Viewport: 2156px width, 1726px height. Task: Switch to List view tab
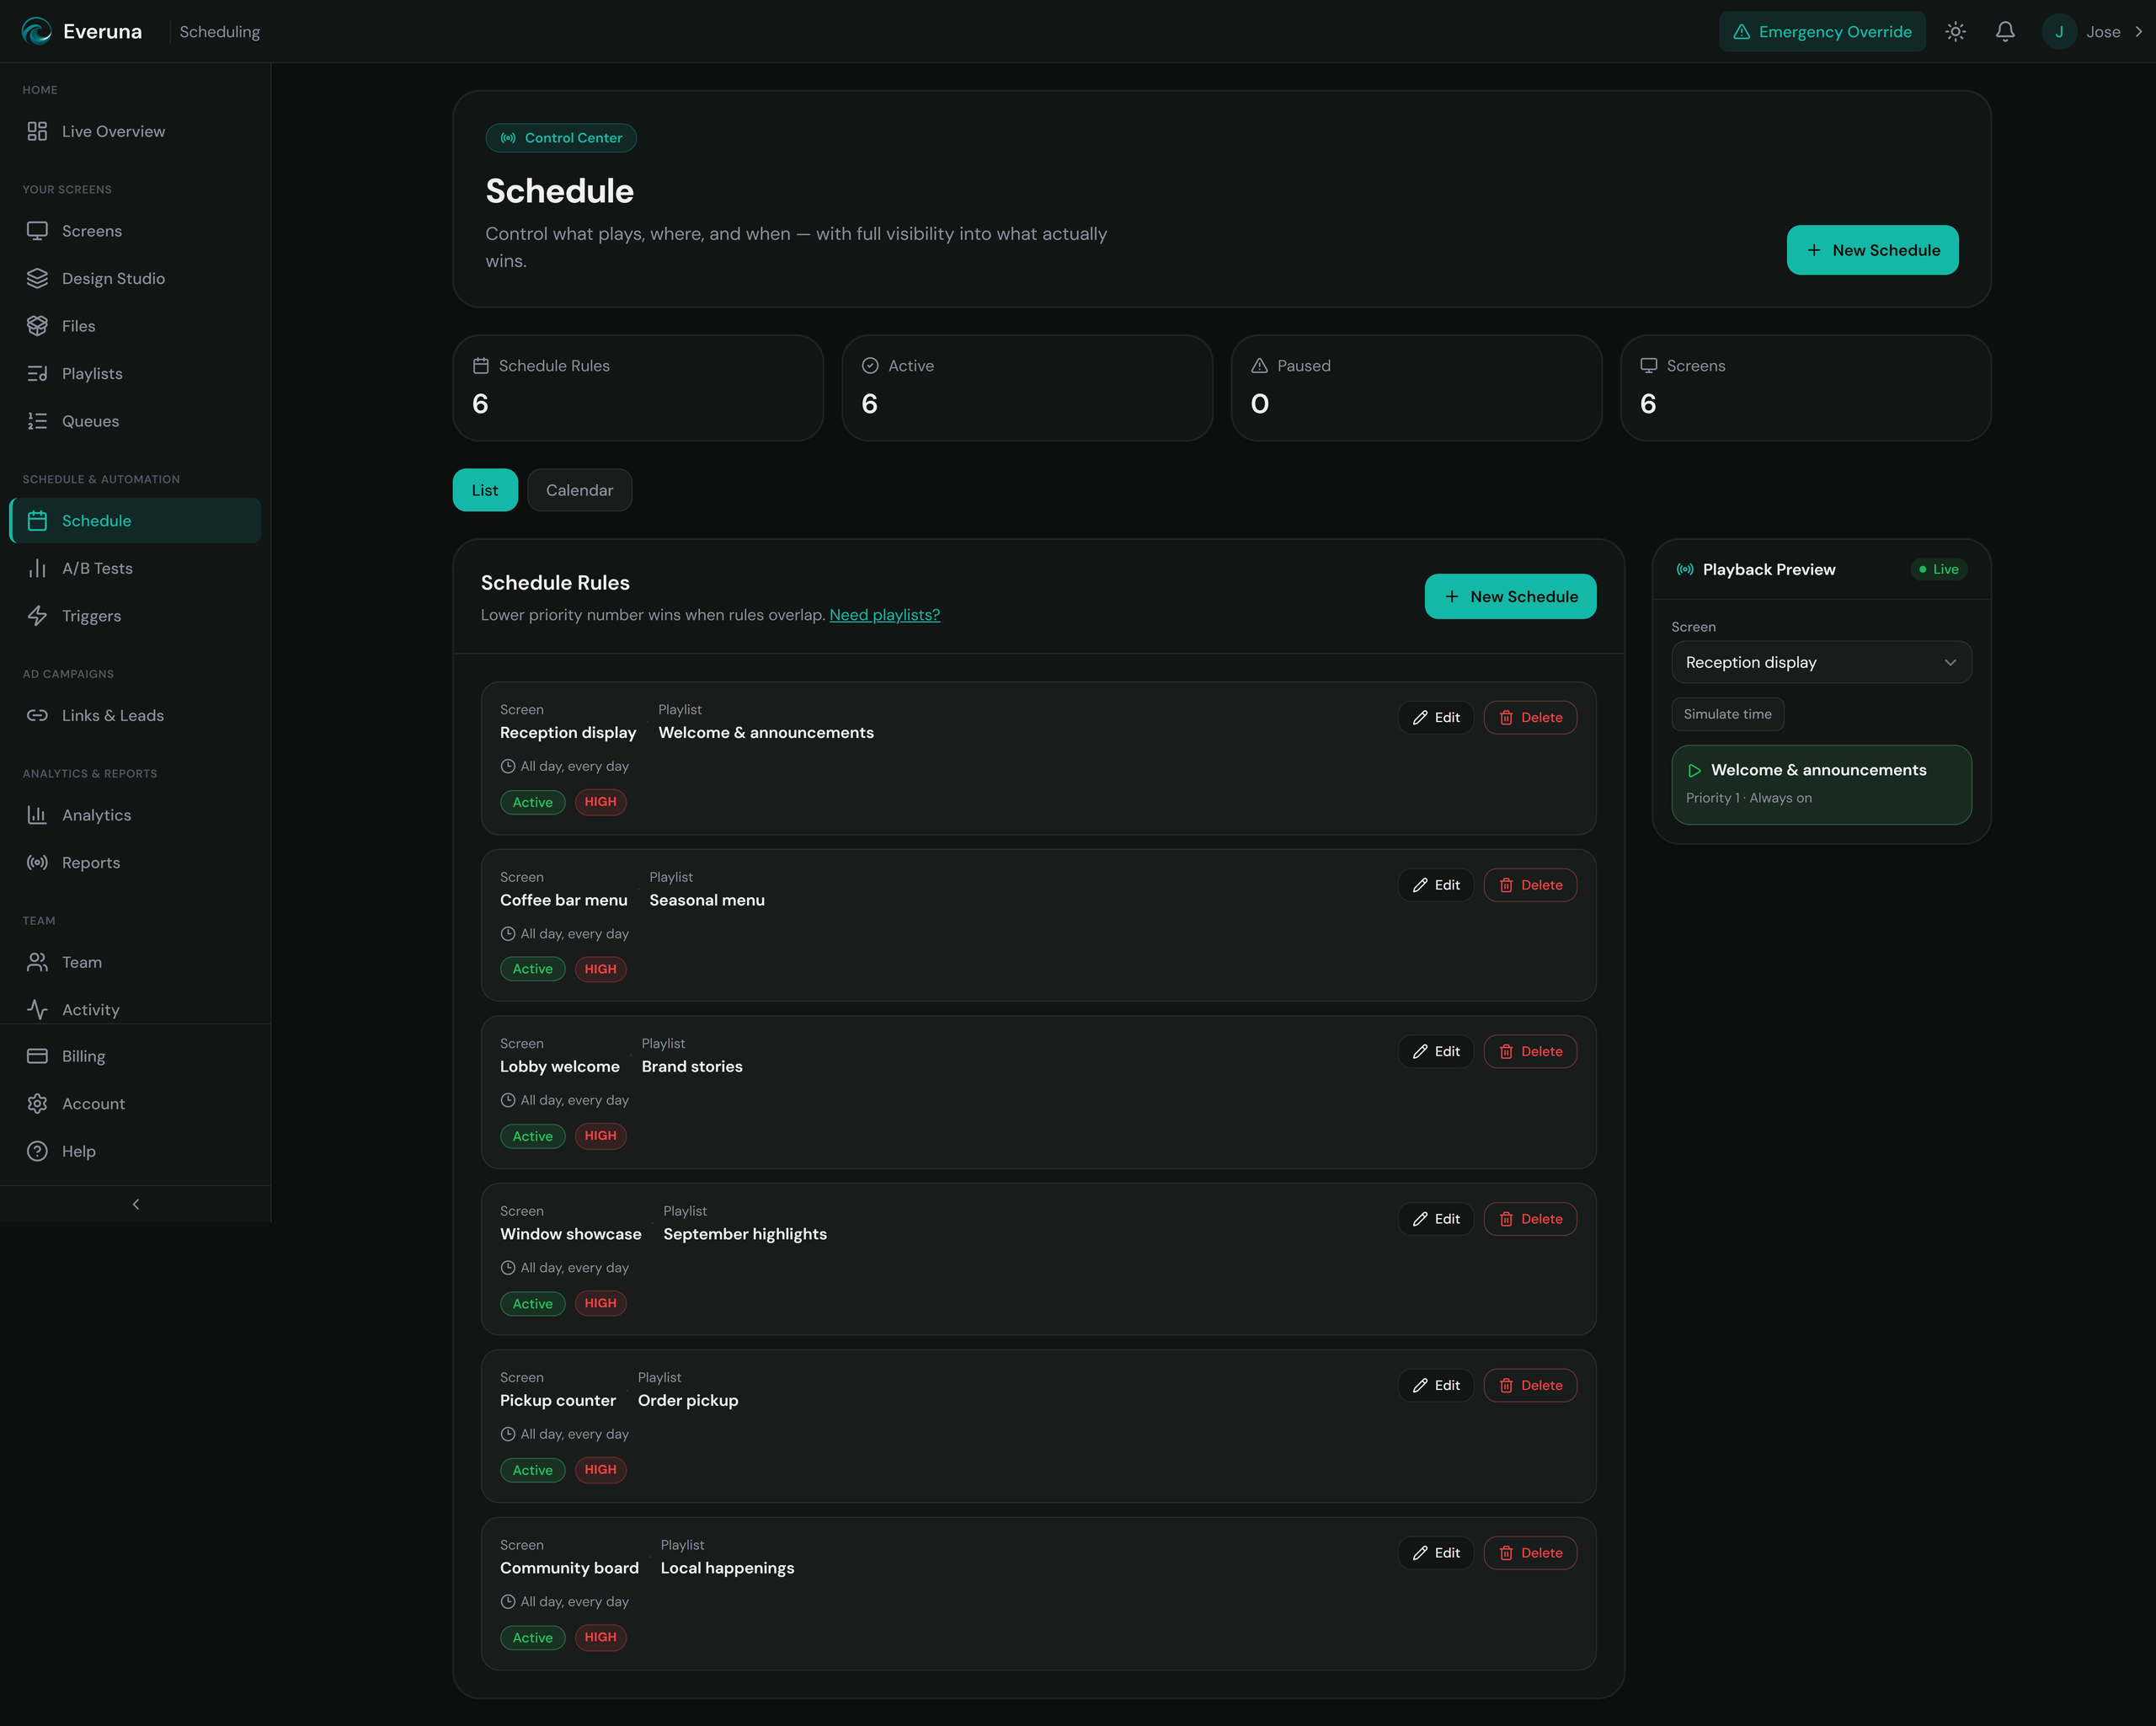point(485,490)
